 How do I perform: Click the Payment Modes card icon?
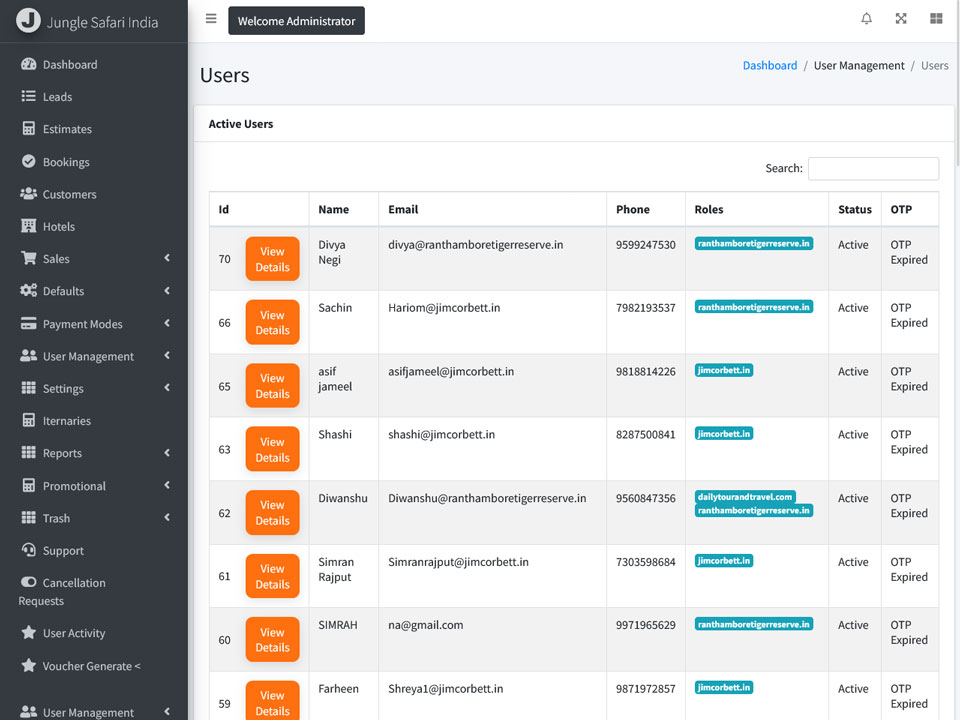tap(28, 323)
